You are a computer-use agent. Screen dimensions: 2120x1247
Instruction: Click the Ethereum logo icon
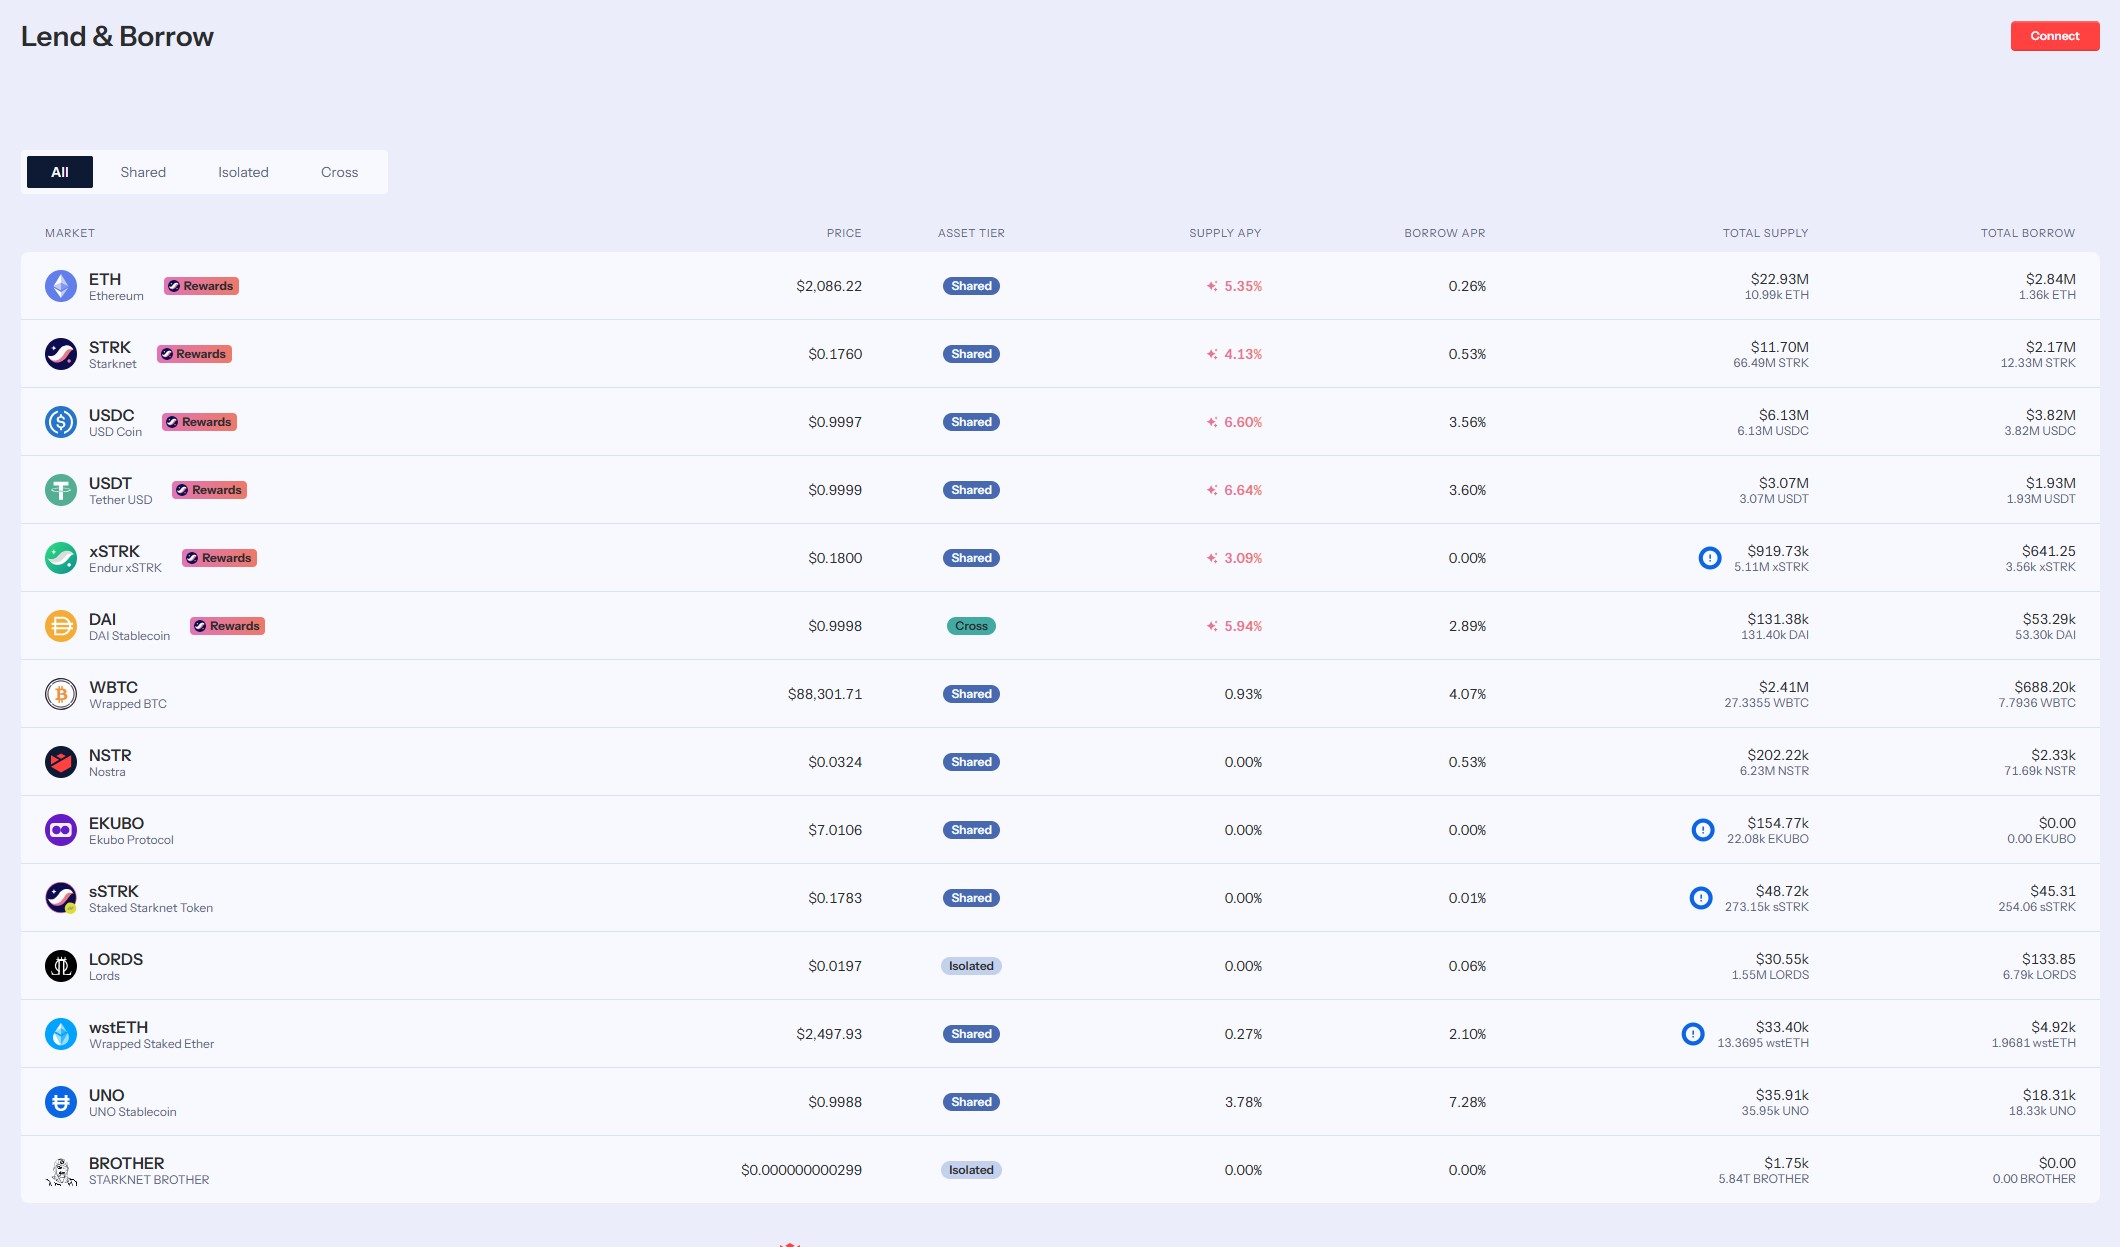coord(60,286)
